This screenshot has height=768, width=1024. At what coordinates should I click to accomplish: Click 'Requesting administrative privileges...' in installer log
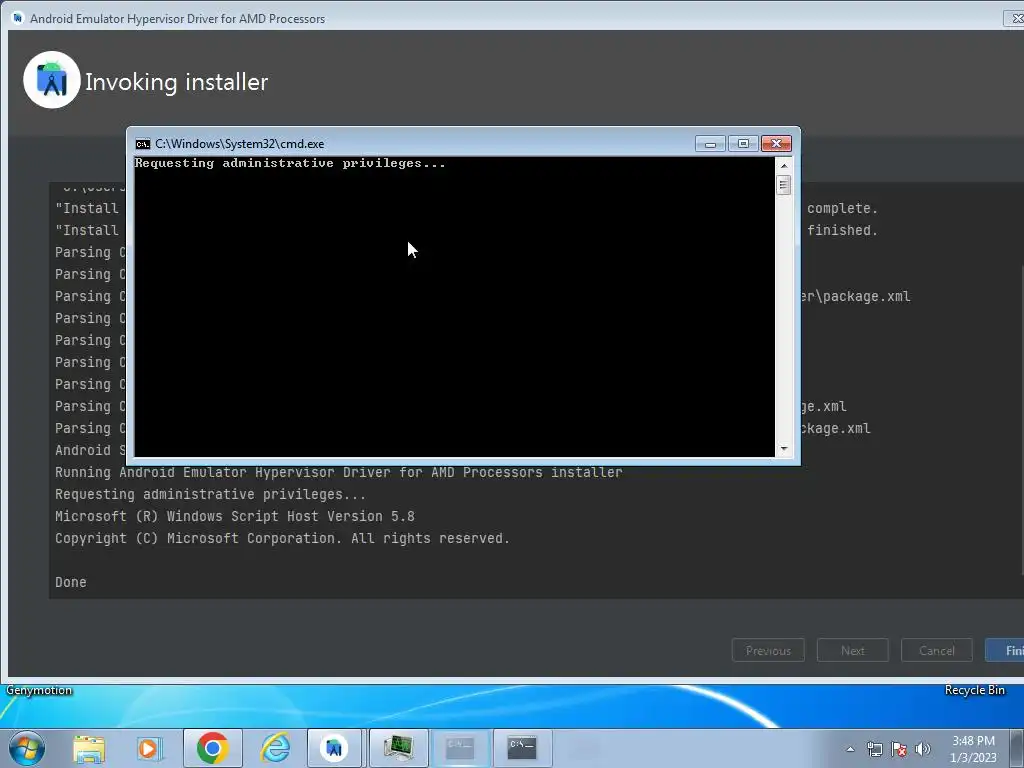pyautogui.click(x=210, y=494)
